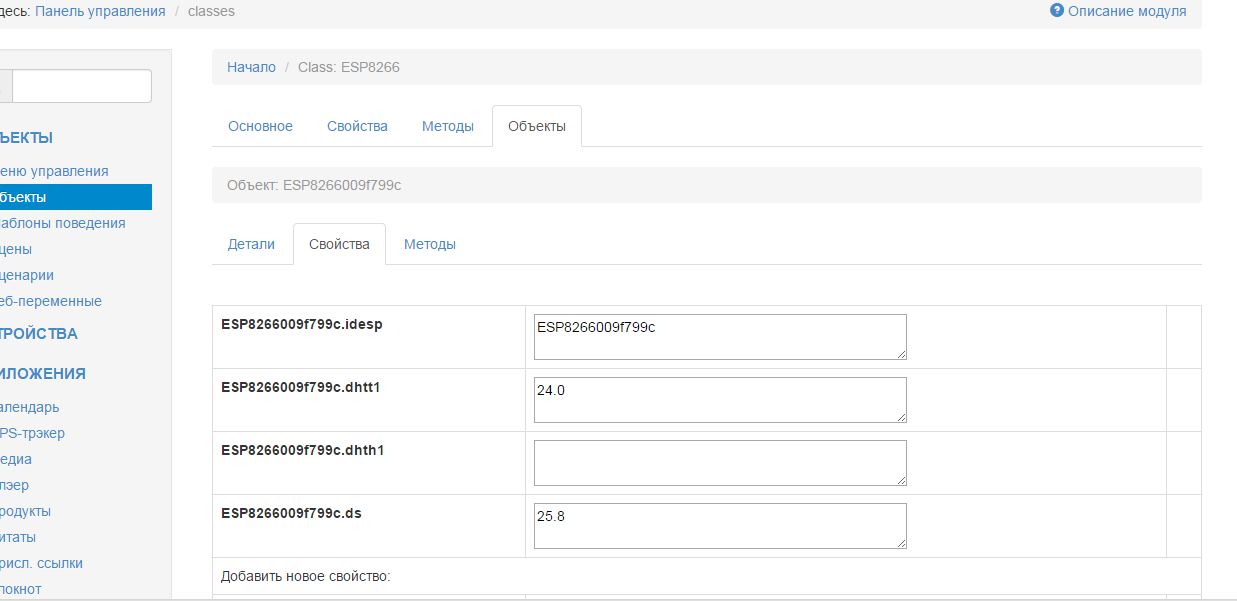The height and width of the screenshot is (601, 1237).
Task: Select the Объекты tab
Action: click(x=537, y=126)
